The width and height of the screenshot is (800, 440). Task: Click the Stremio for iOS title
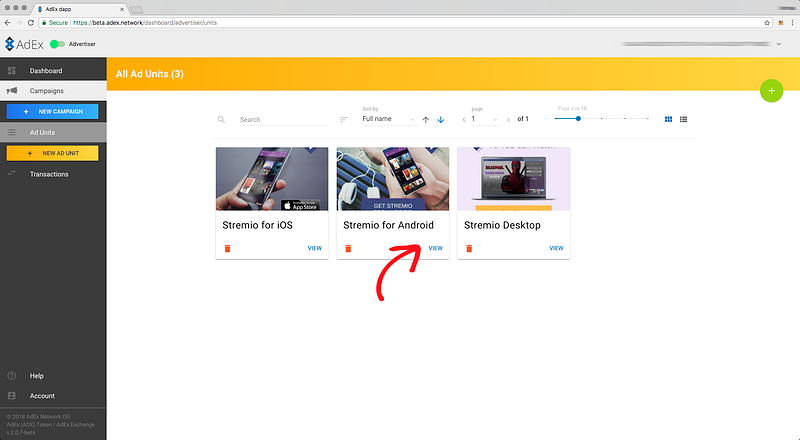coord(258,225)
